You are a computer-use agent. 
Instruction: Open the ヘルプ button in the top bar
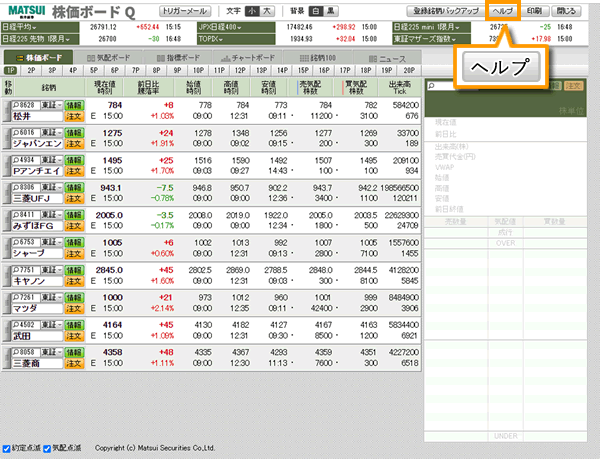[x=502, y=11]
